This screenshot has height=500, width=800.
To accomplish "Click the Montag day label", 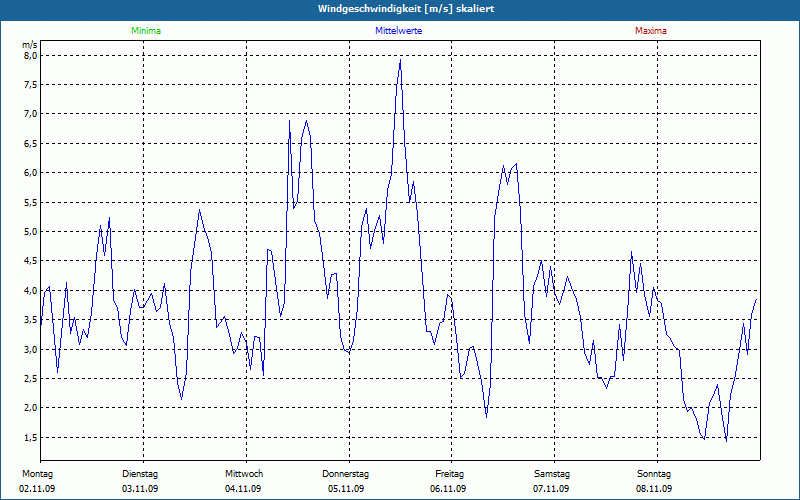I will point(37,474).
